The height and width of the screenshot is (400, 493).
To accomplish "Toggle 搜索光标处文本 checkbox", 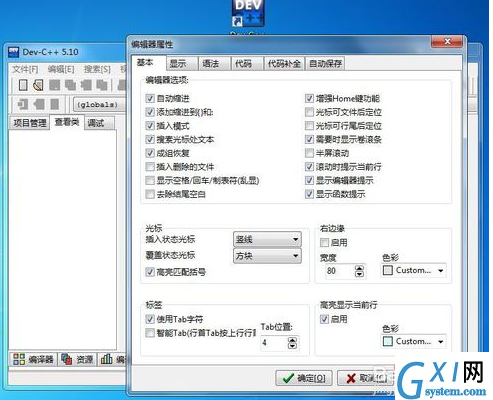I will click(x=150, y=139).
